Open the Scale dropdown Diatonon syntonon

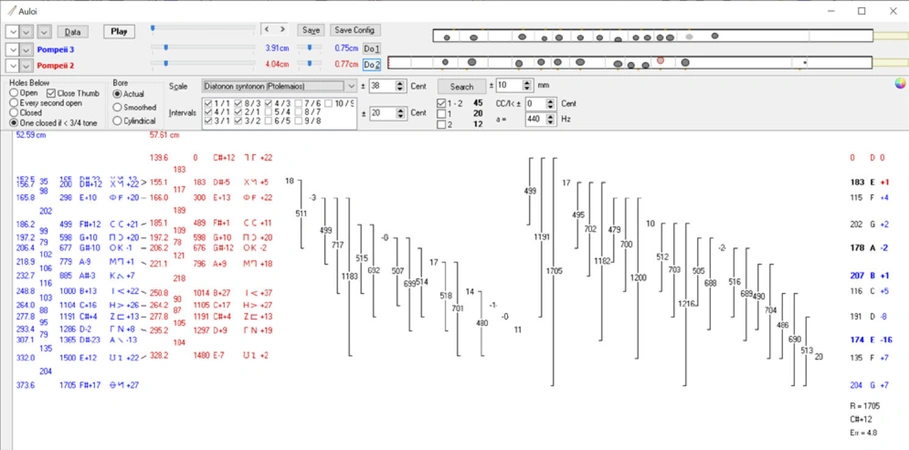tap(280, 86)
